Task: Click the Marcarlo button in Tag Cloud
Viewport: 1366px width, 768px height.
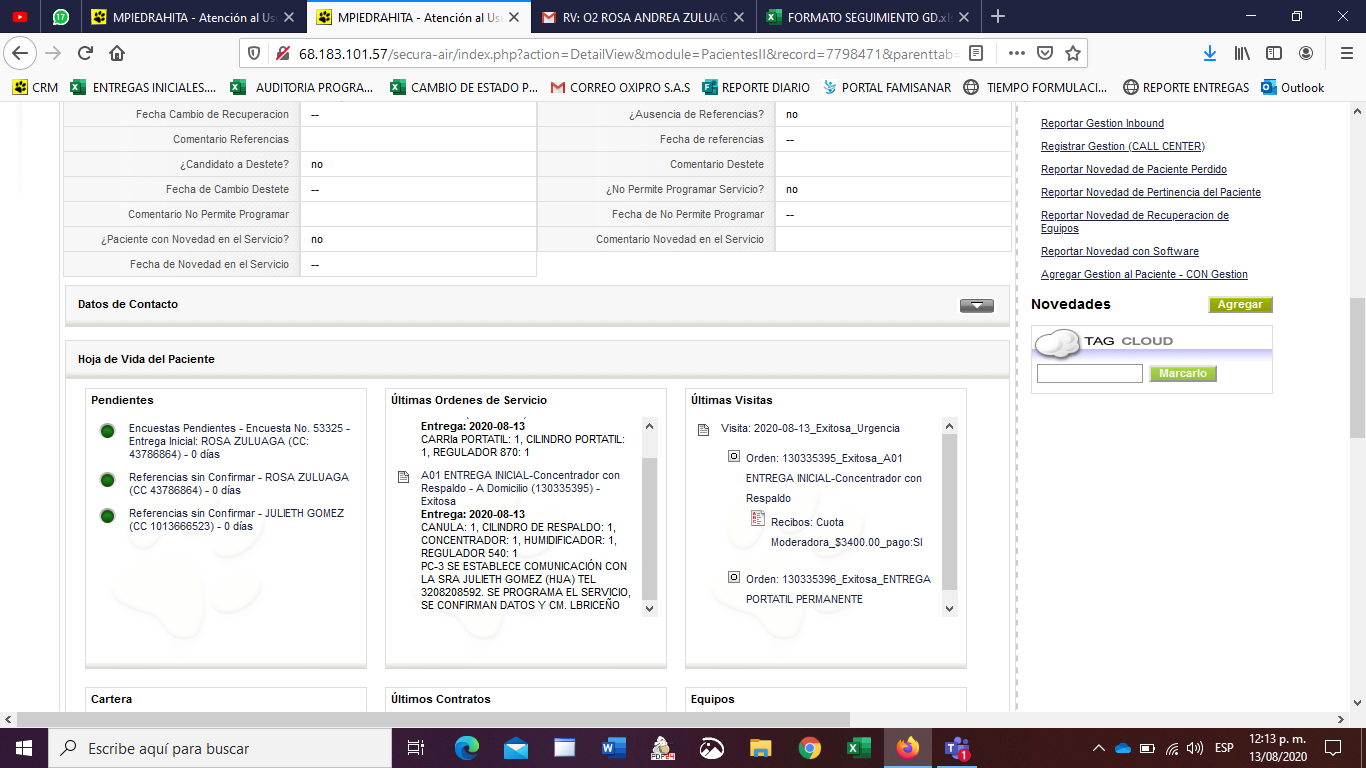Action: pos(1182,374)
